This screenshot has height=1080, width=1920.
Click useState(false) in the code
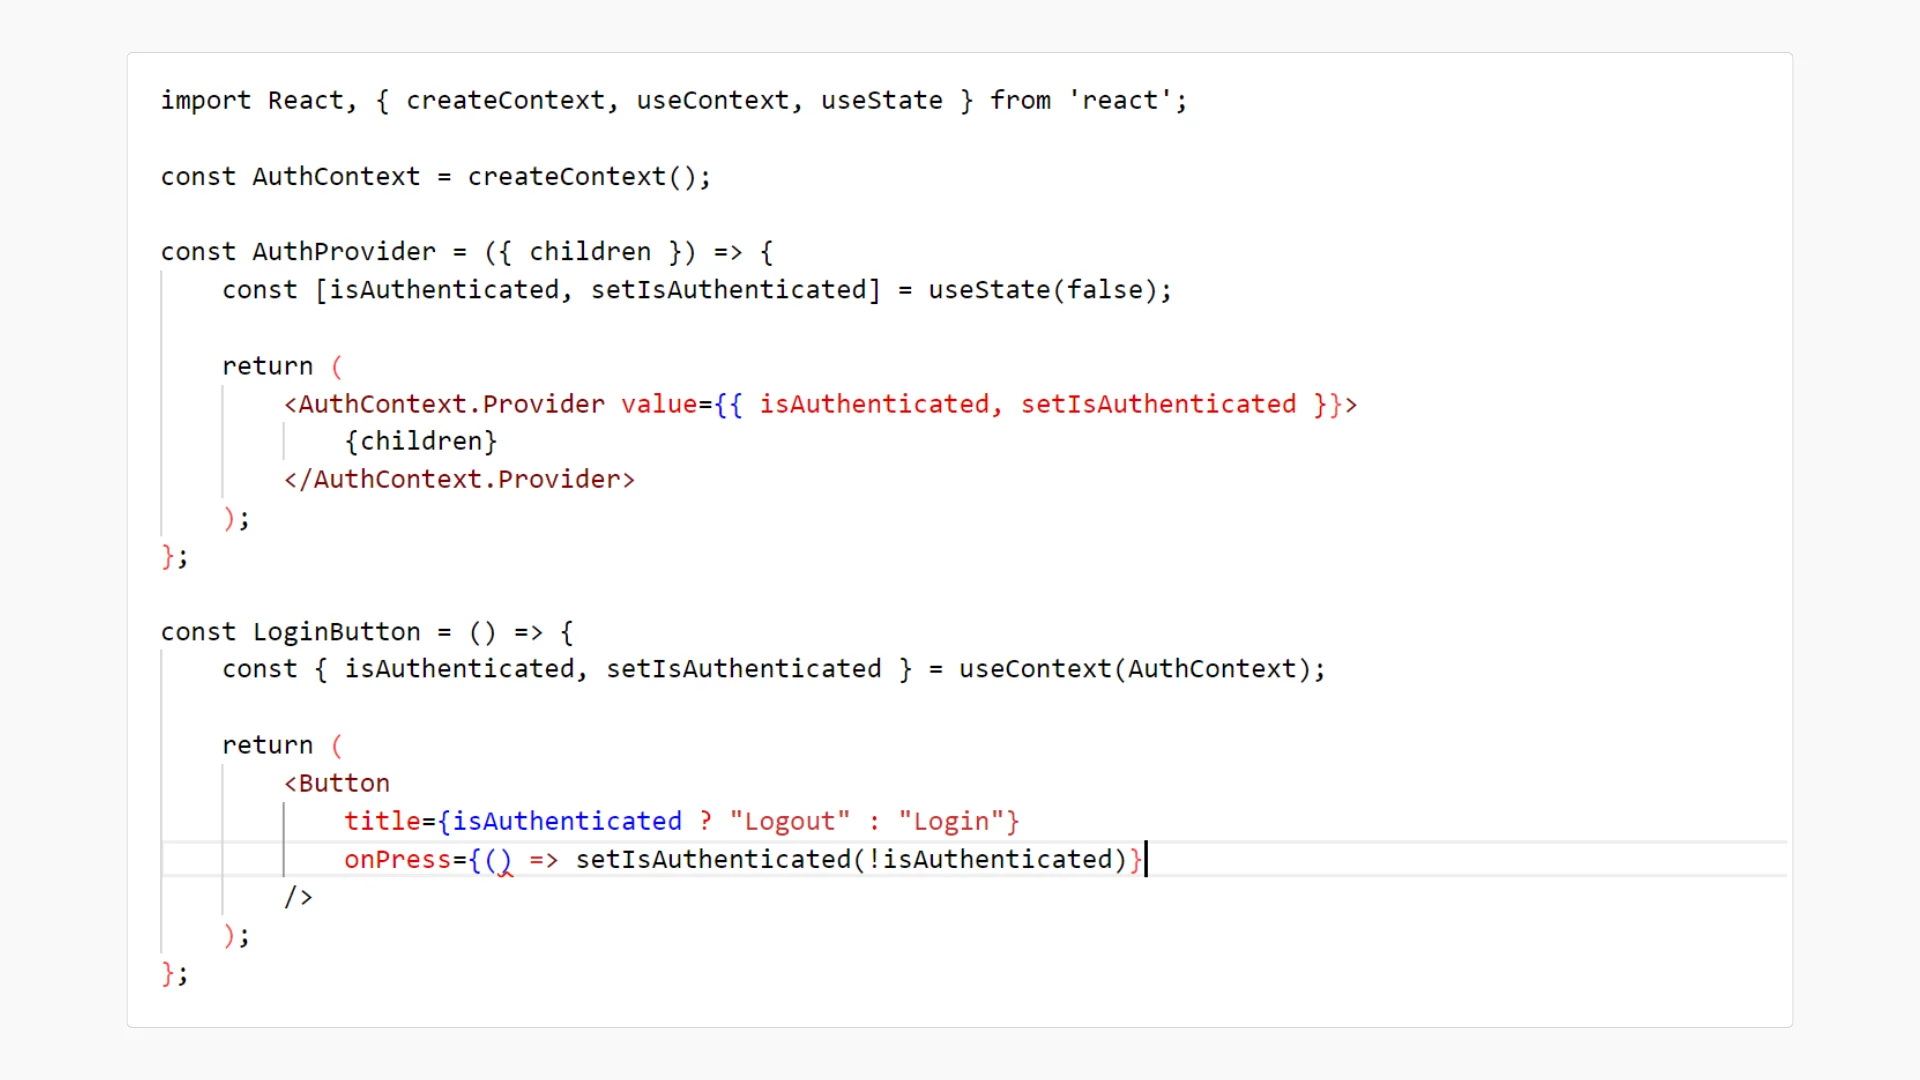pos(1042,290)
